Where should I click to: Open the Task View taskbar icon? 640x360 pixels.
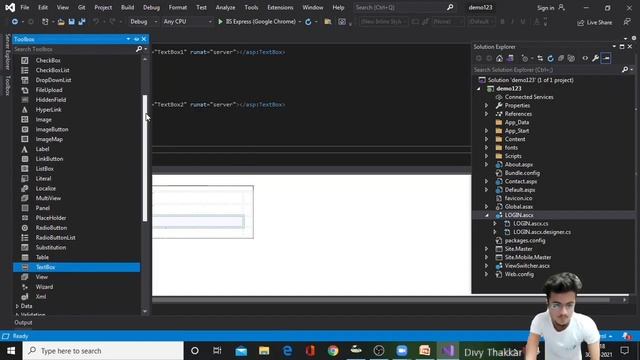217,351
